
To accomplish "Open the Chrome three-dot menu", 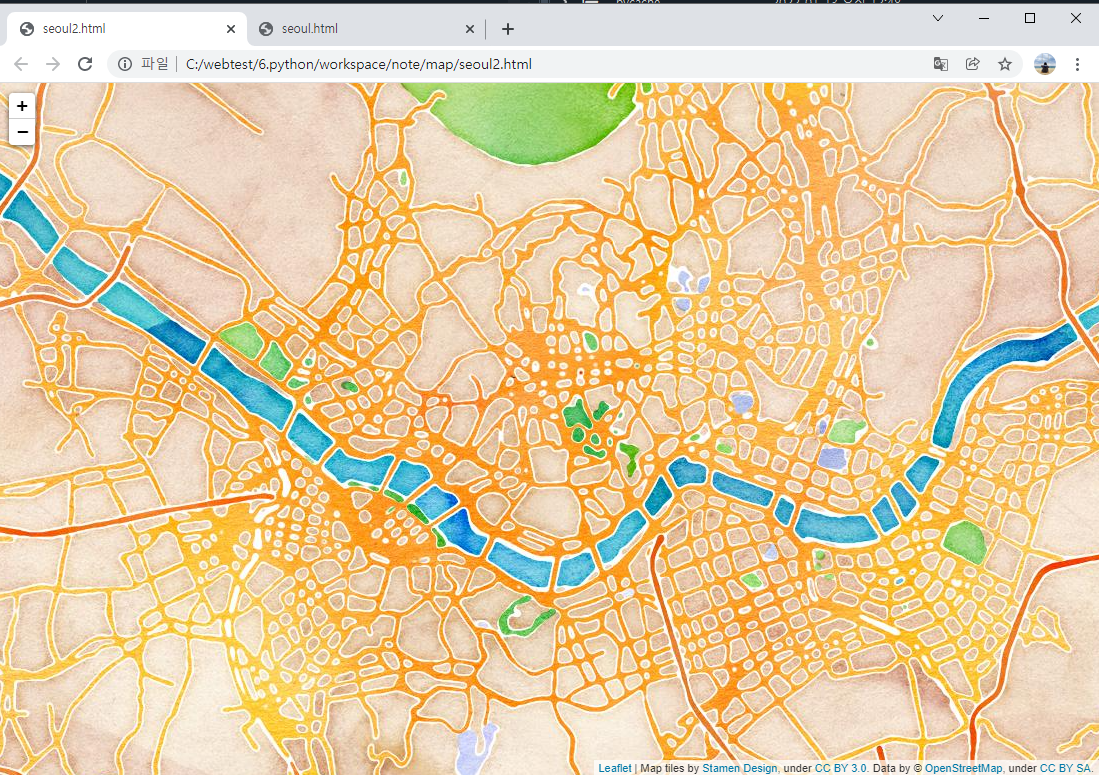I will tap(1077, 64).
